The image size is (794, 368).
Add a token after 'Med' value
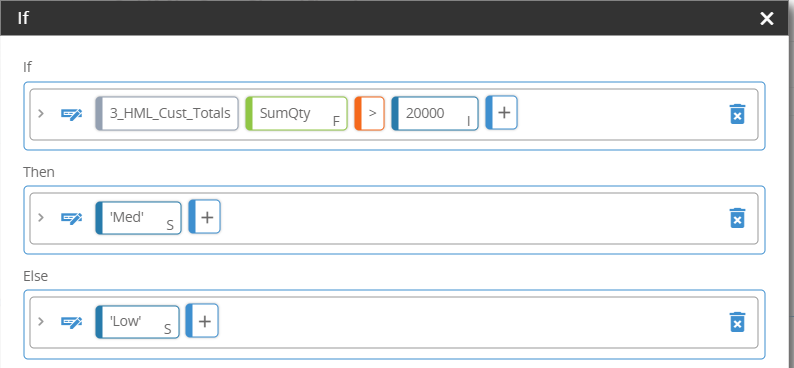pos(205,217)
